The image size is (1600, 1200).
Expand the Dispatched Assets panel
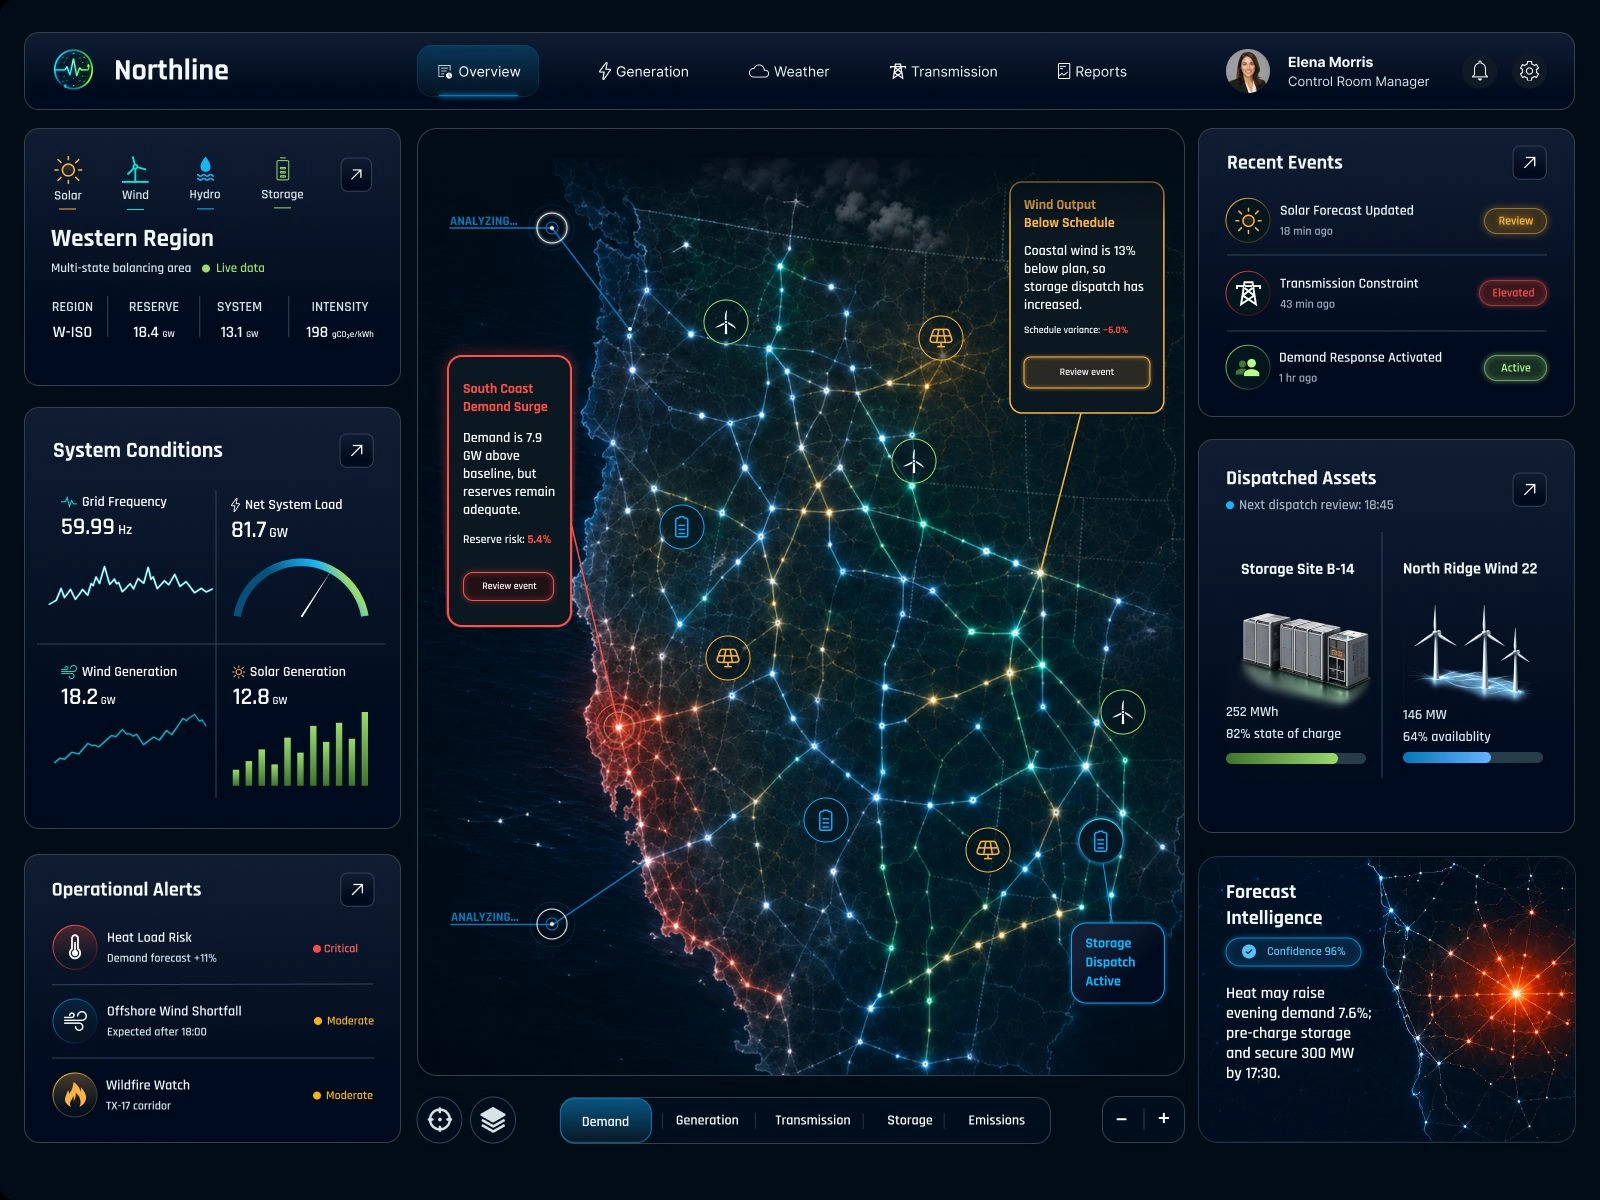tap(1529, 490)
